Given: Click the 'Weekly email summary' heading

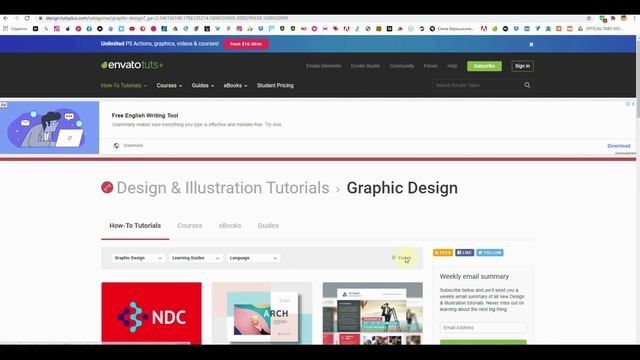Looking at the screenshot, I should pos(474,276).
